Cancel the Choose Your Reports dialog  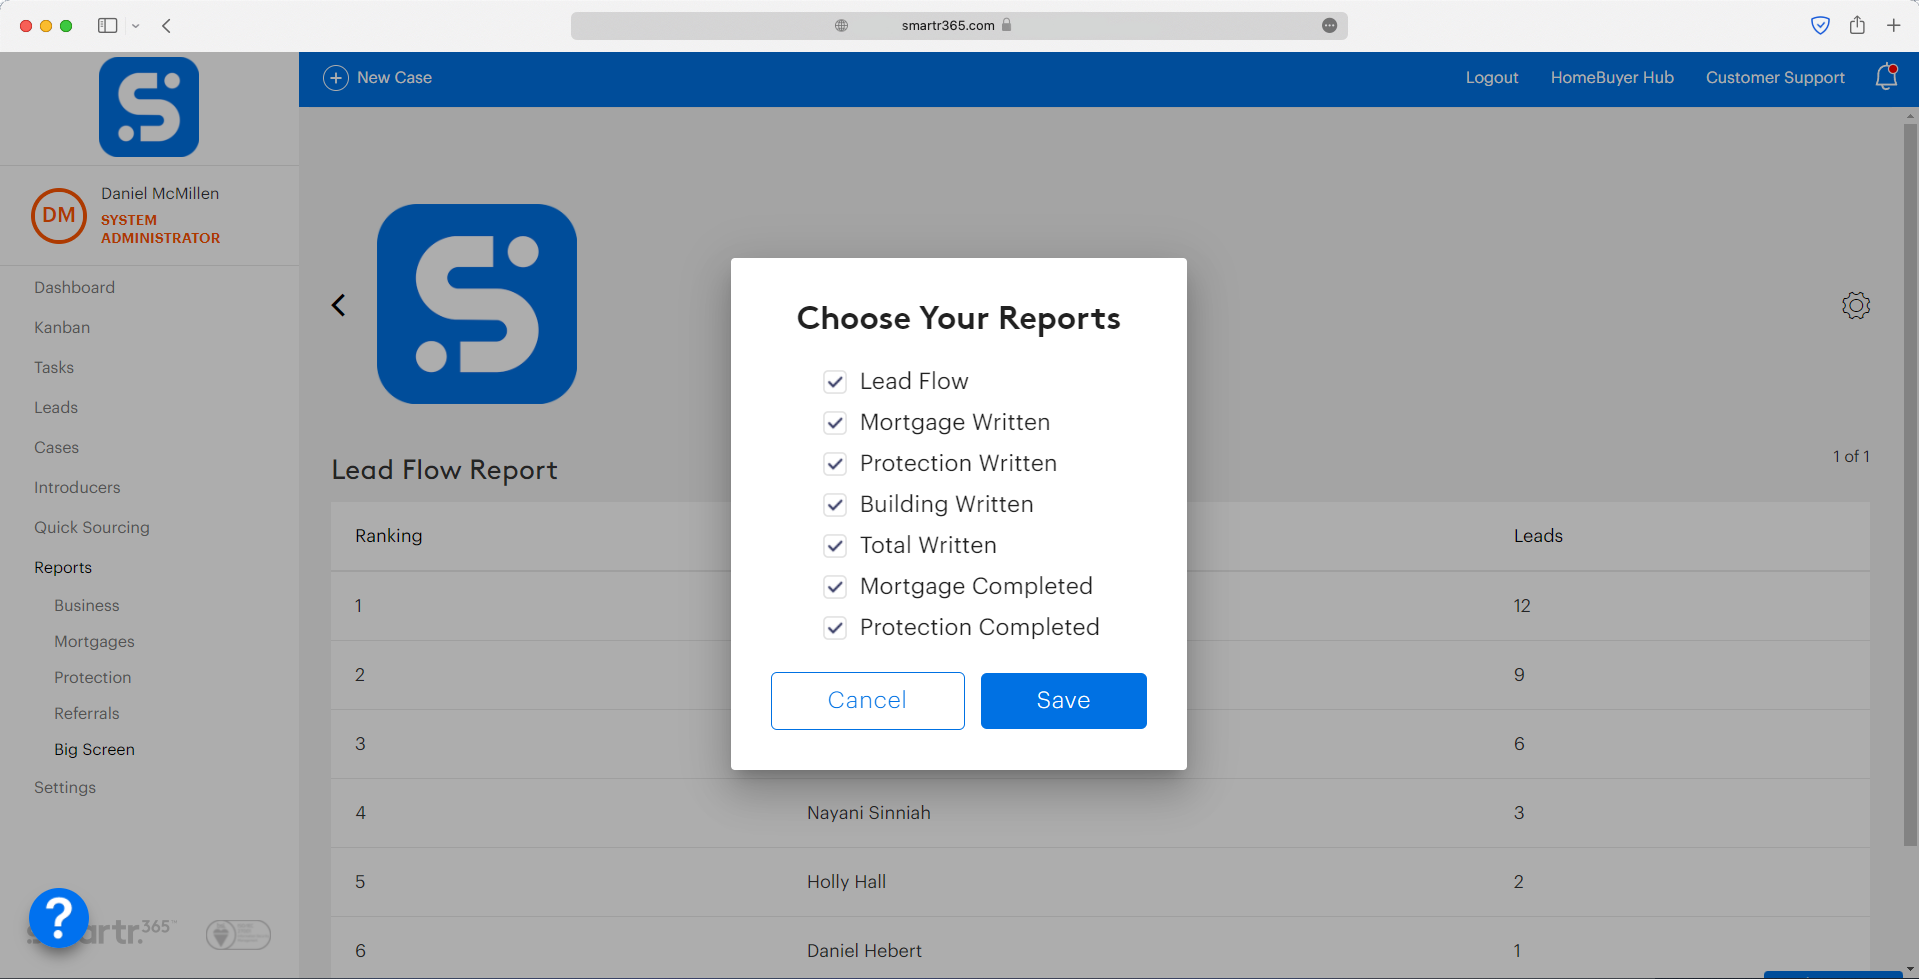click(868, 701)
